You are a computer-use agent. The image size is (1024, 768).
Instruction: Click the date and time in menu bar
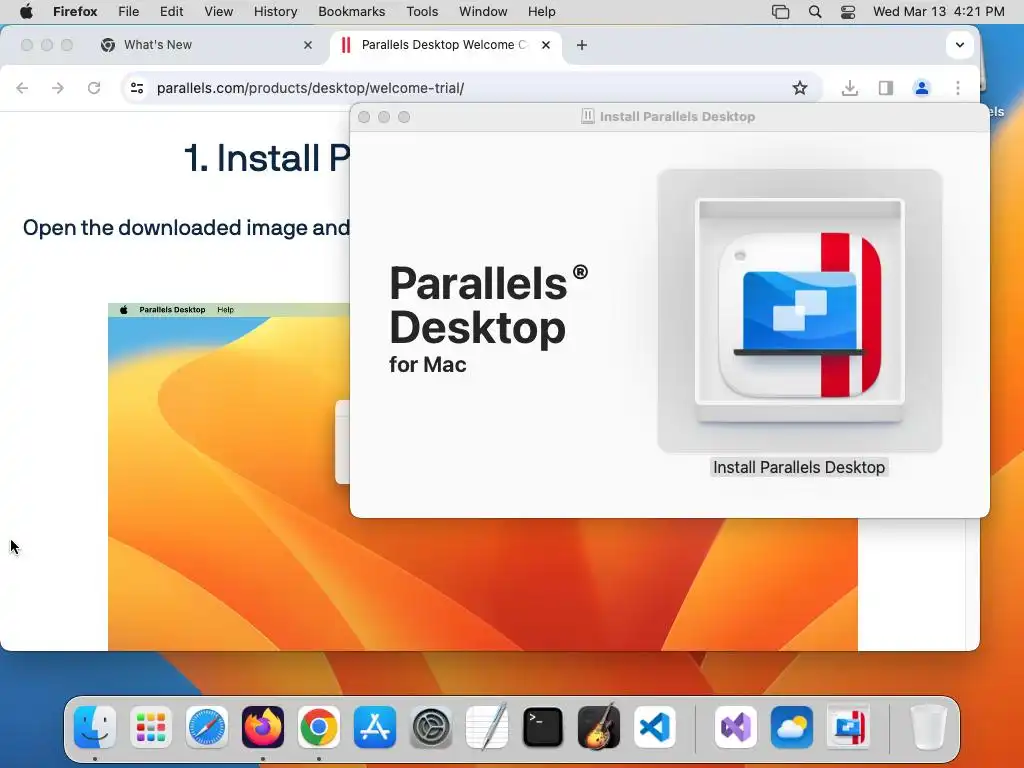[938, 12]
